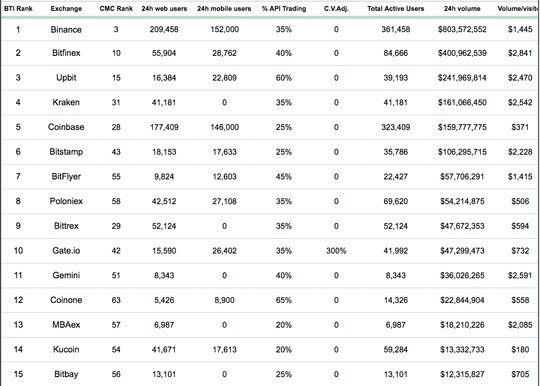Select Kucoin's 59,284 total users cell
Viewport: 540px width, 386px height.
tap(396, 350)
